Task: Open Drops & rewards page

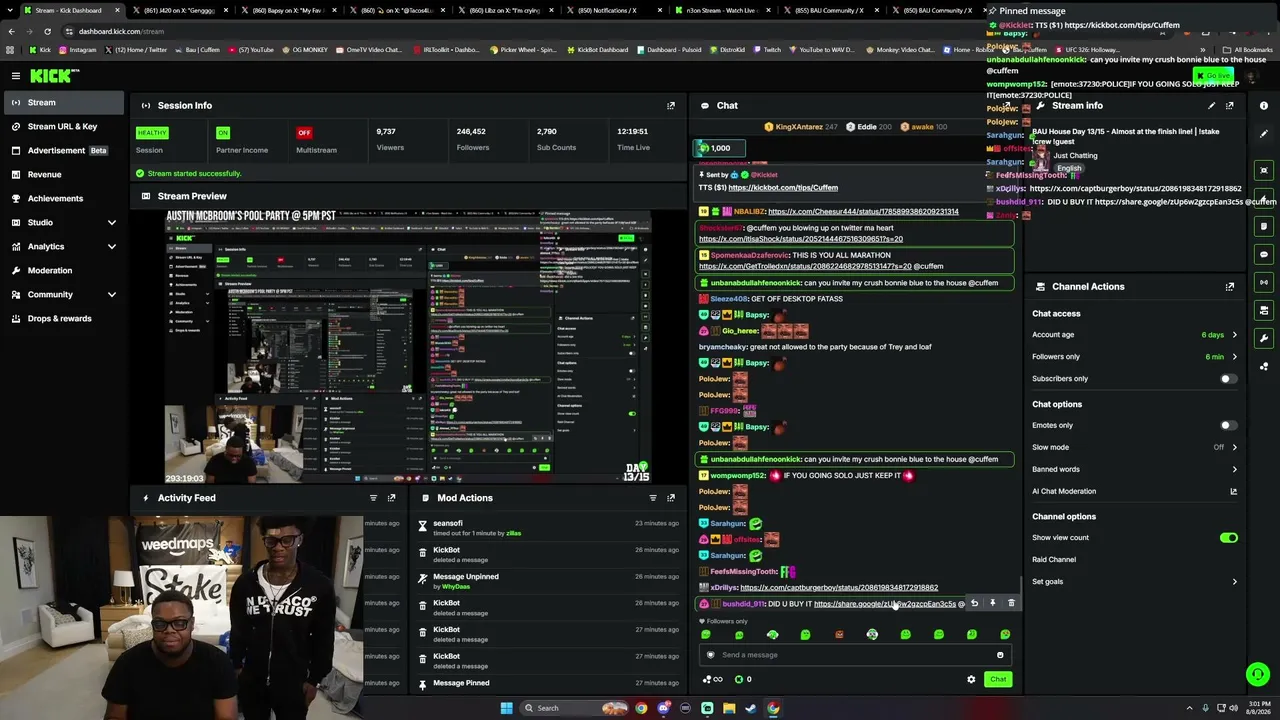Action: coord(62,318)
